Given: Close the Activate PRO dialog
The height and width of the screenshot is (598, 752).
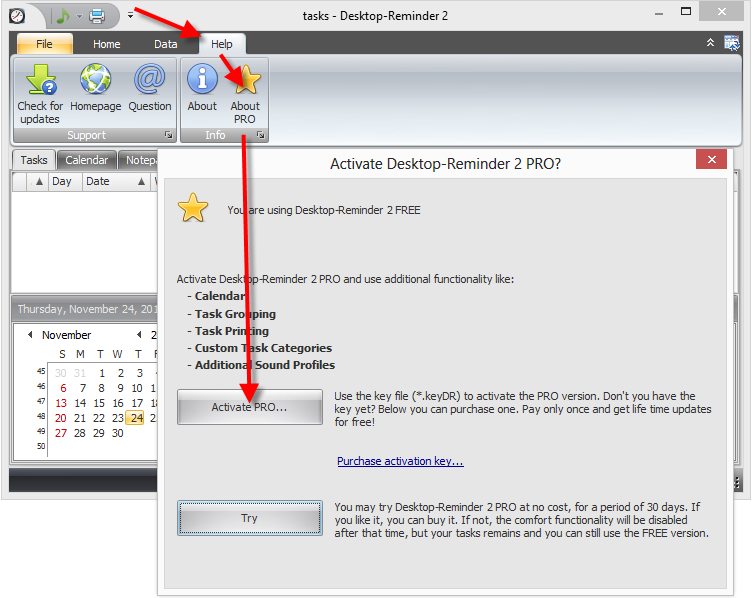Looking at the screenshot, I should pyautogui.click(x=711, y=159).
